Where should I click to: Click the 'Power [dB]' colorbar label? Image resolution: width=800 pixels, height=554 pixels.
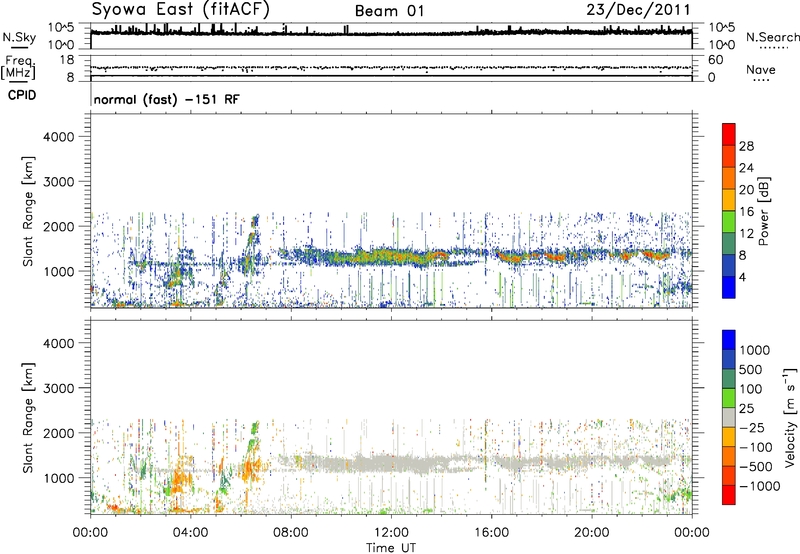click(763, 211)
